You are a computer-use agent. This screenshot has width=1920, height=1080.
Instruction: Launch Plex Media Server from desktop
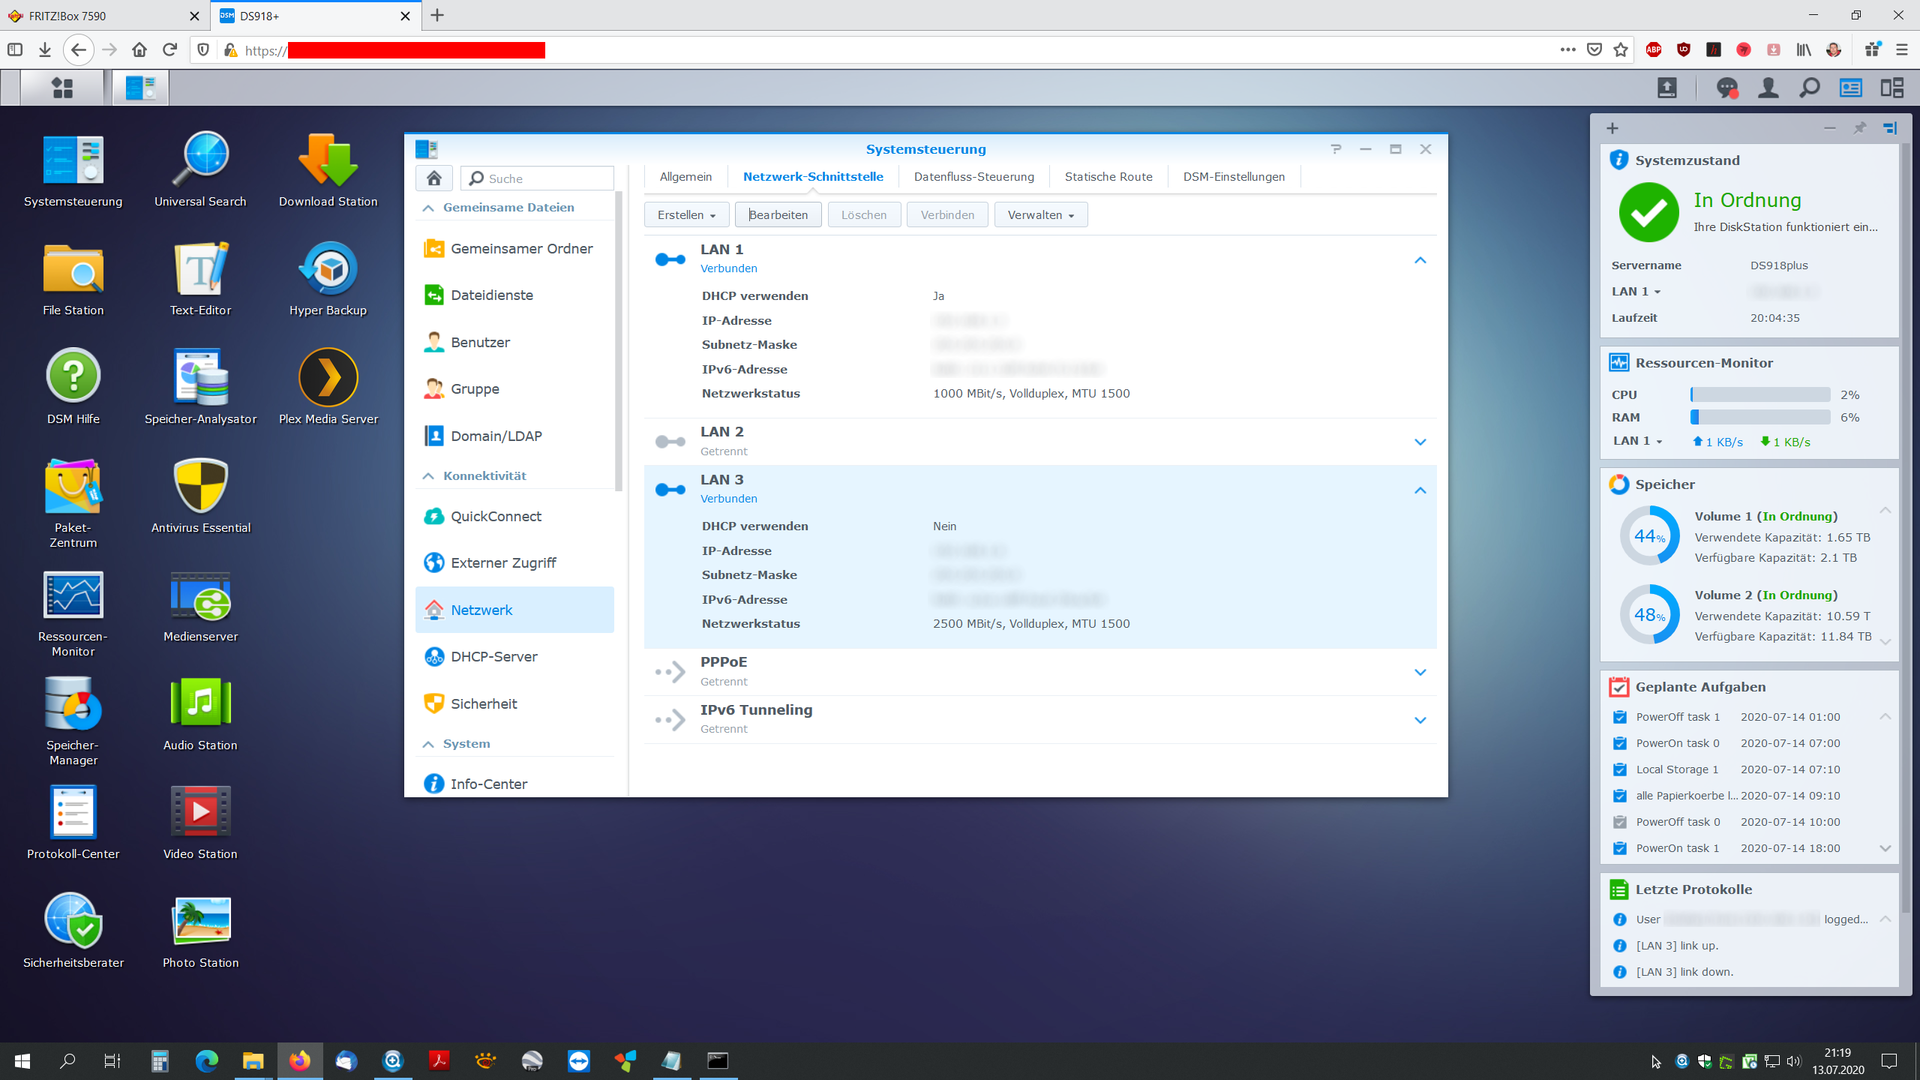[x=328, y=378]
